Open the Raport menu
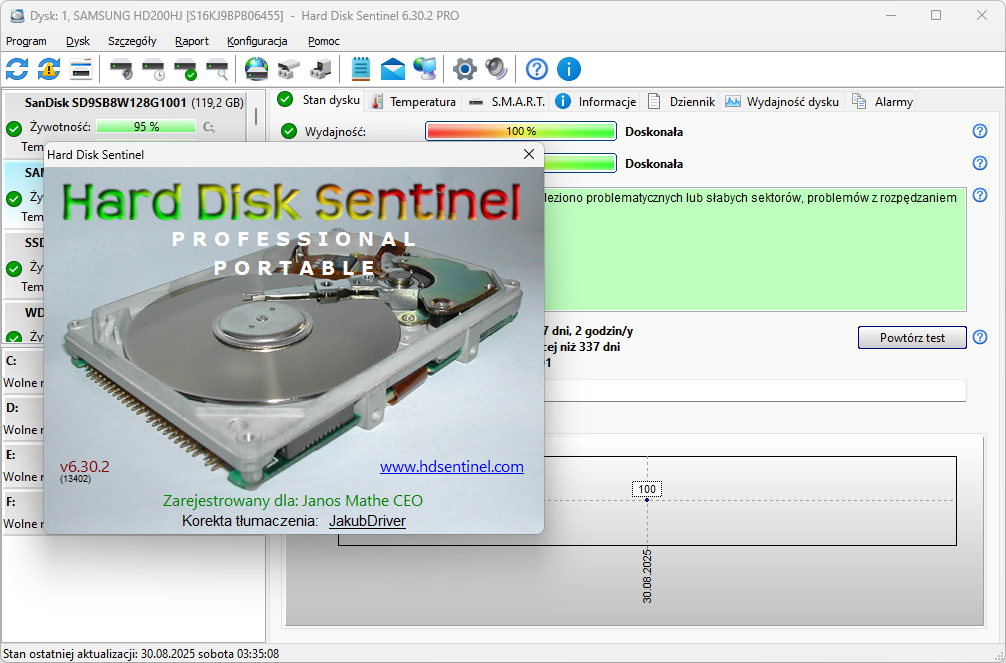1006x663 pixels. click(x=192, y=41)
